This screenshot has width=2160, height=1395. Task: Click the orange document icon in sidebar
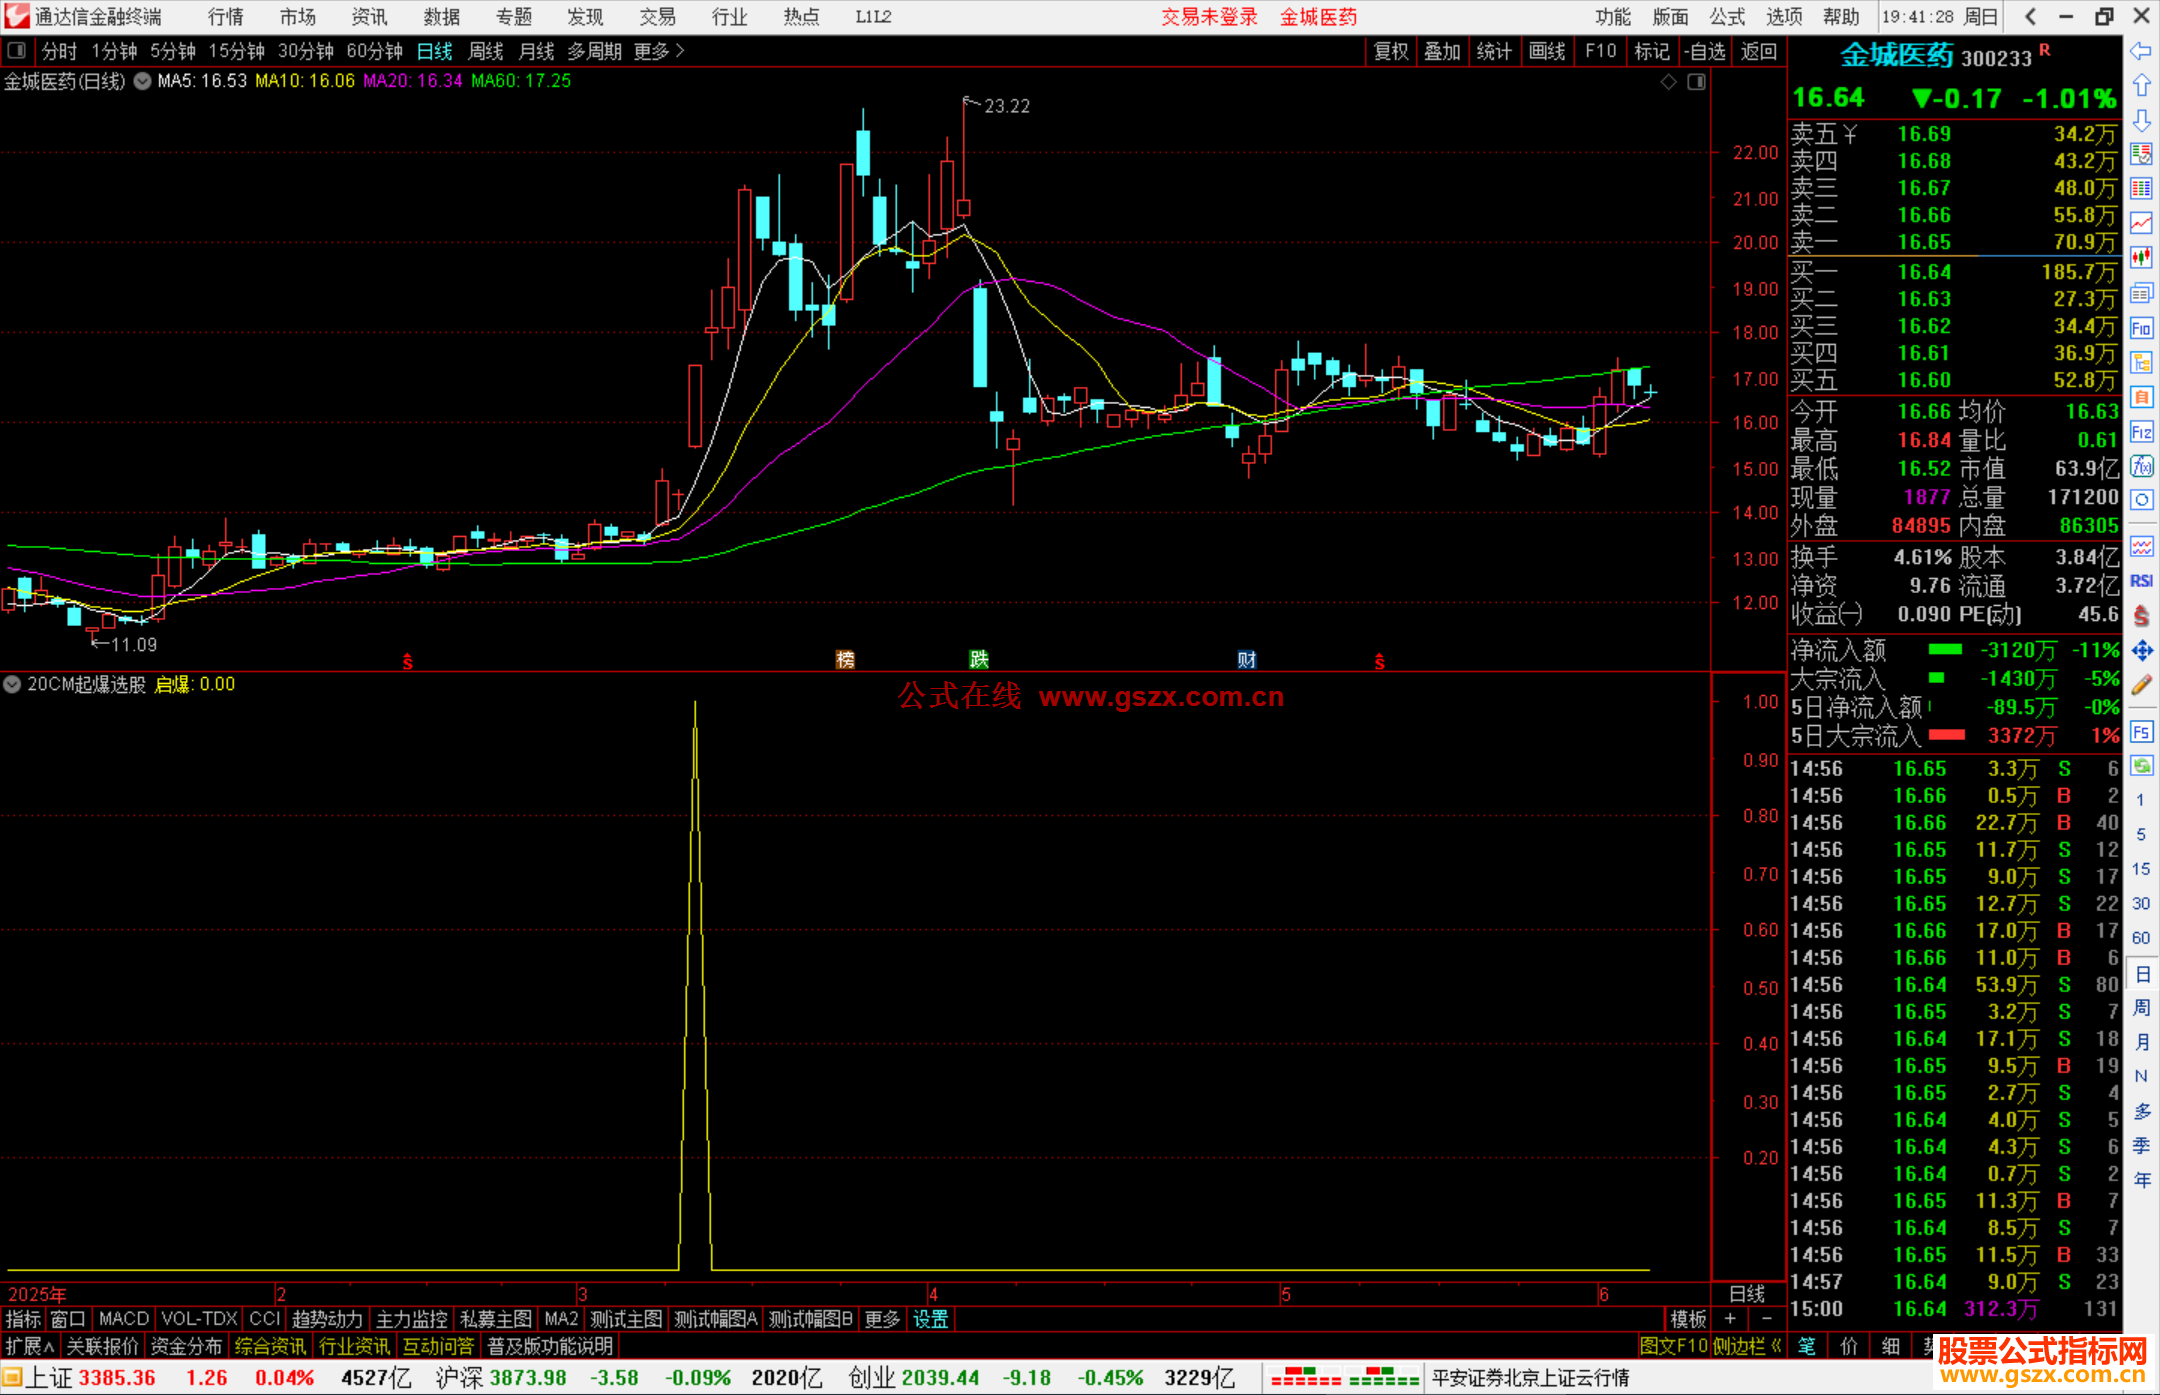coord(2141,397)
